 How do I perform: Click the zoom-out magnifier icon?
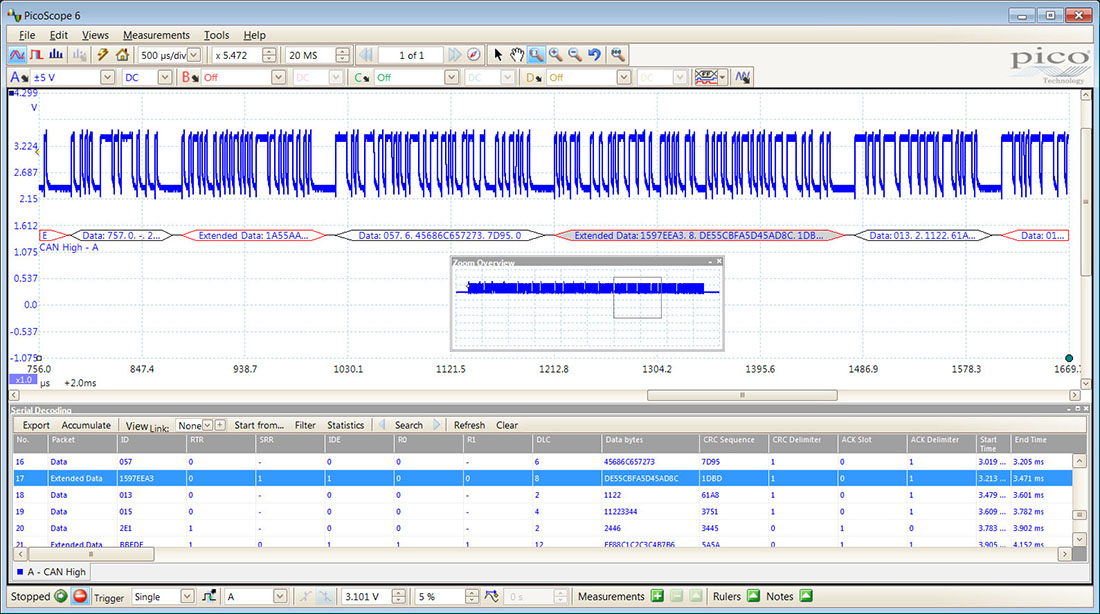pos(575,55)
